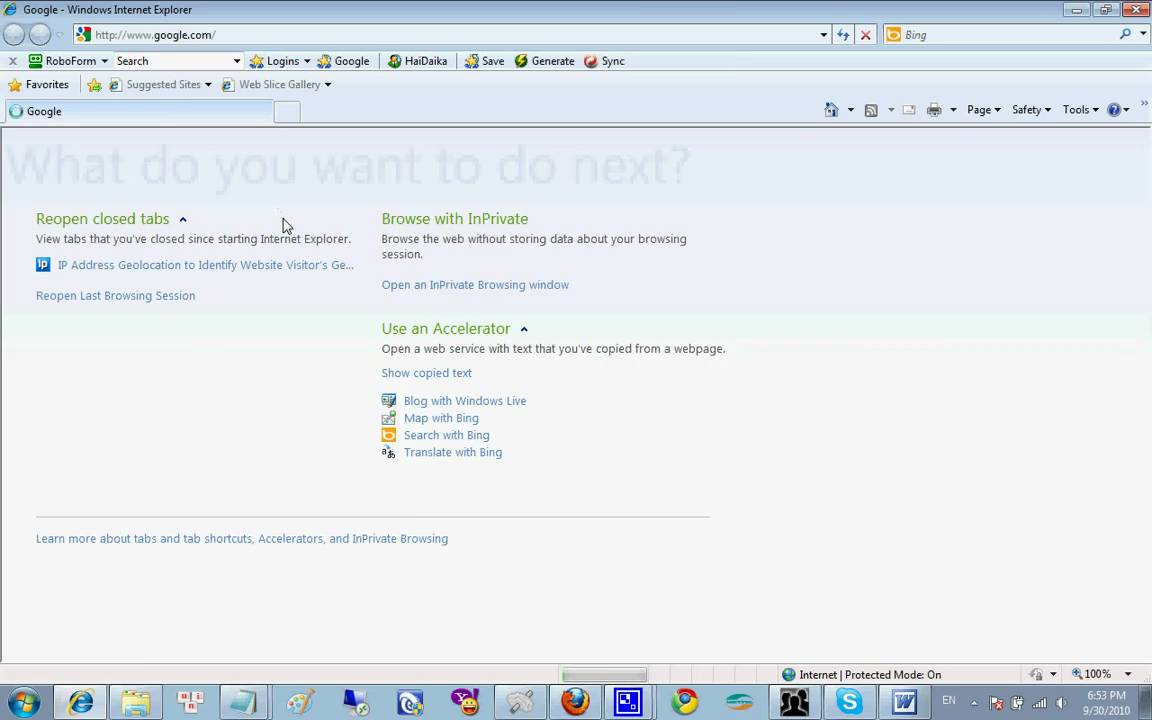The height and width of the screenshot is (720, 1152).
Task: Open Firefox from the taskbar
Action: [x=575, y=702]
